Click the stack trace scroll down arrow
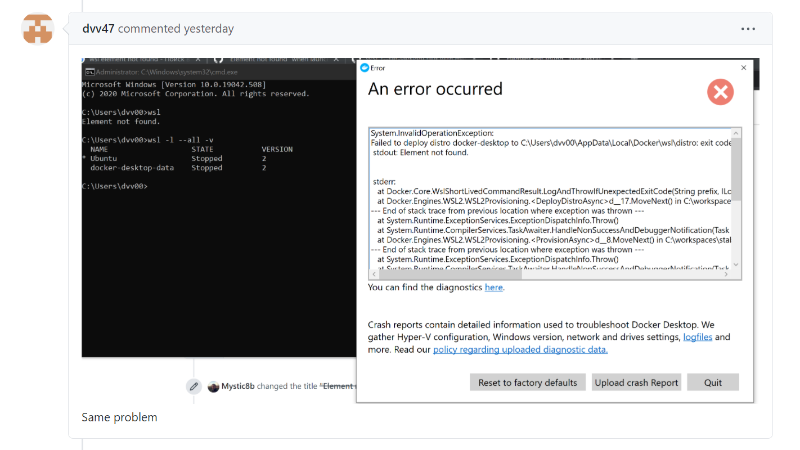 [x=736, y=264]
